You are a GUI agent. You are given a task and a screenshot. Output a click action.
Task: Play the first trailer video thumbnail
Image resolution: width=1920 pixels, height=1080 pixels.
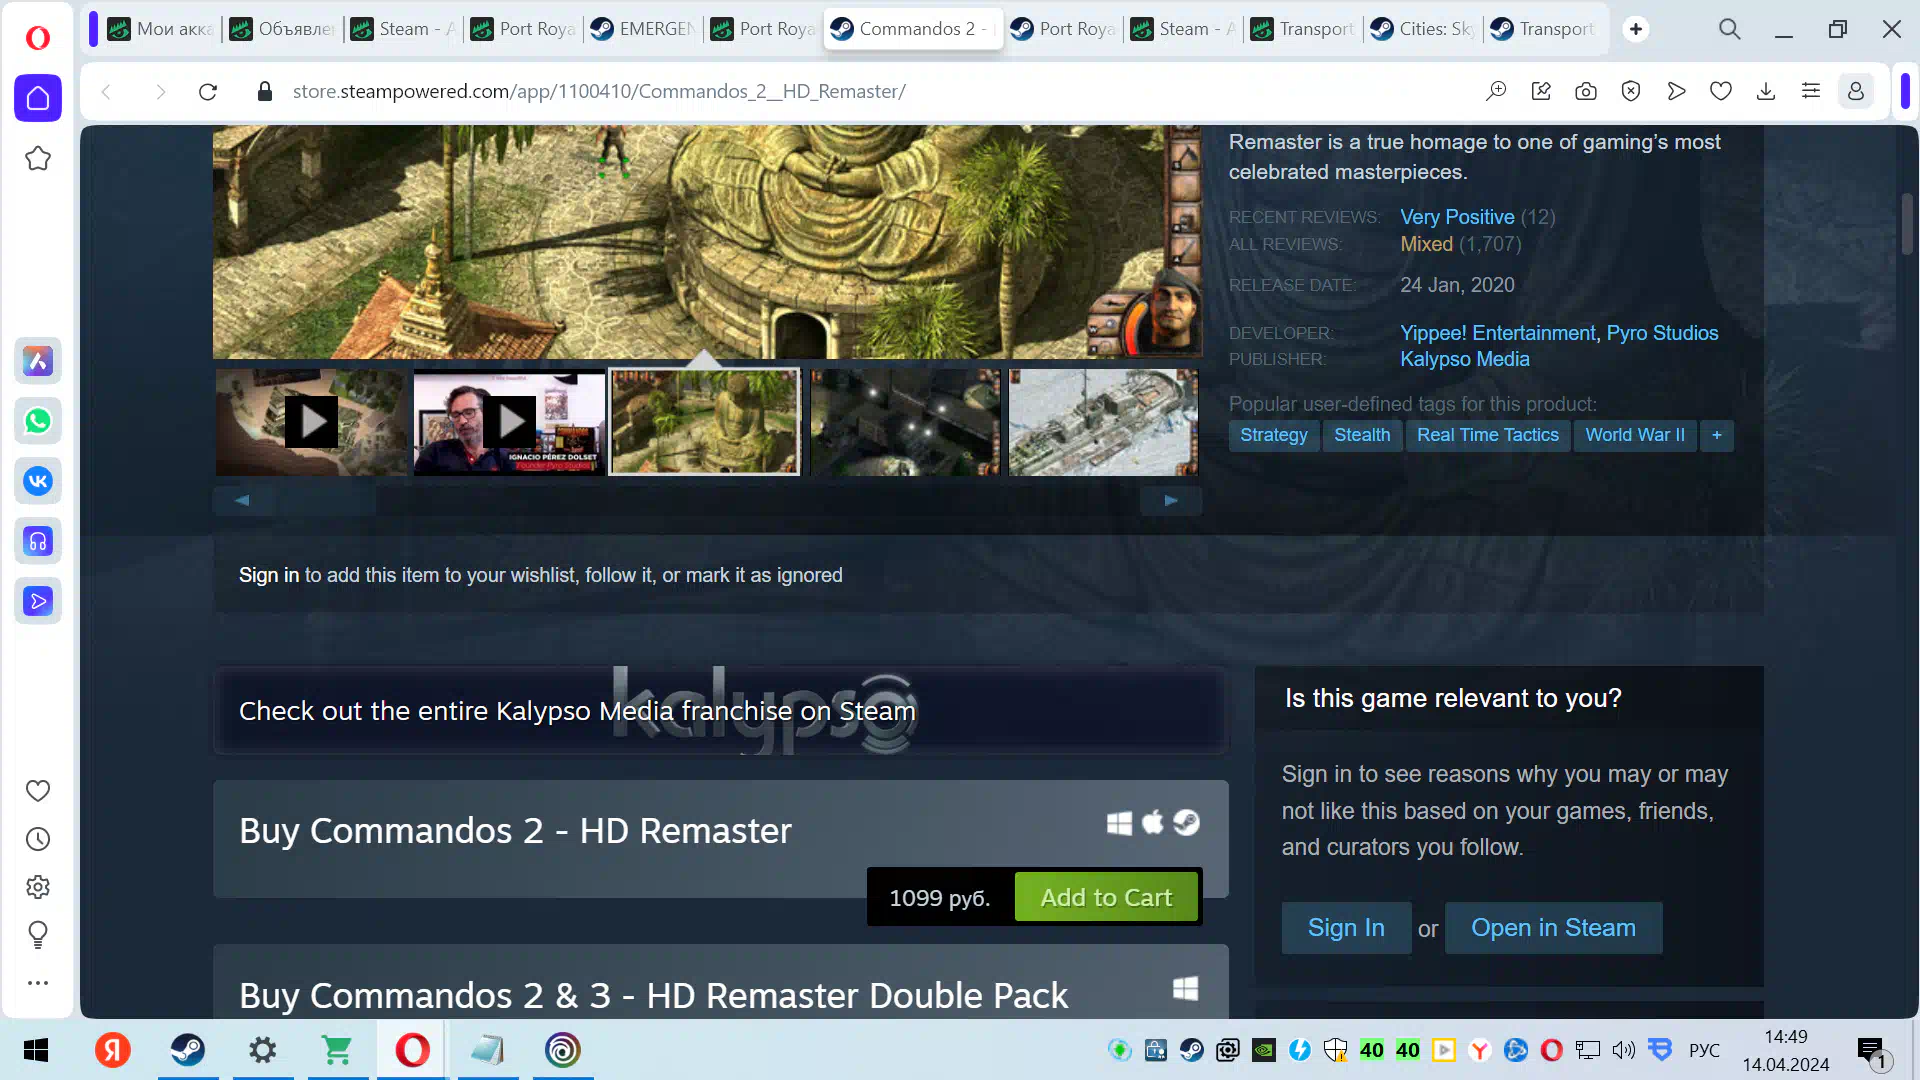(311, 422)
